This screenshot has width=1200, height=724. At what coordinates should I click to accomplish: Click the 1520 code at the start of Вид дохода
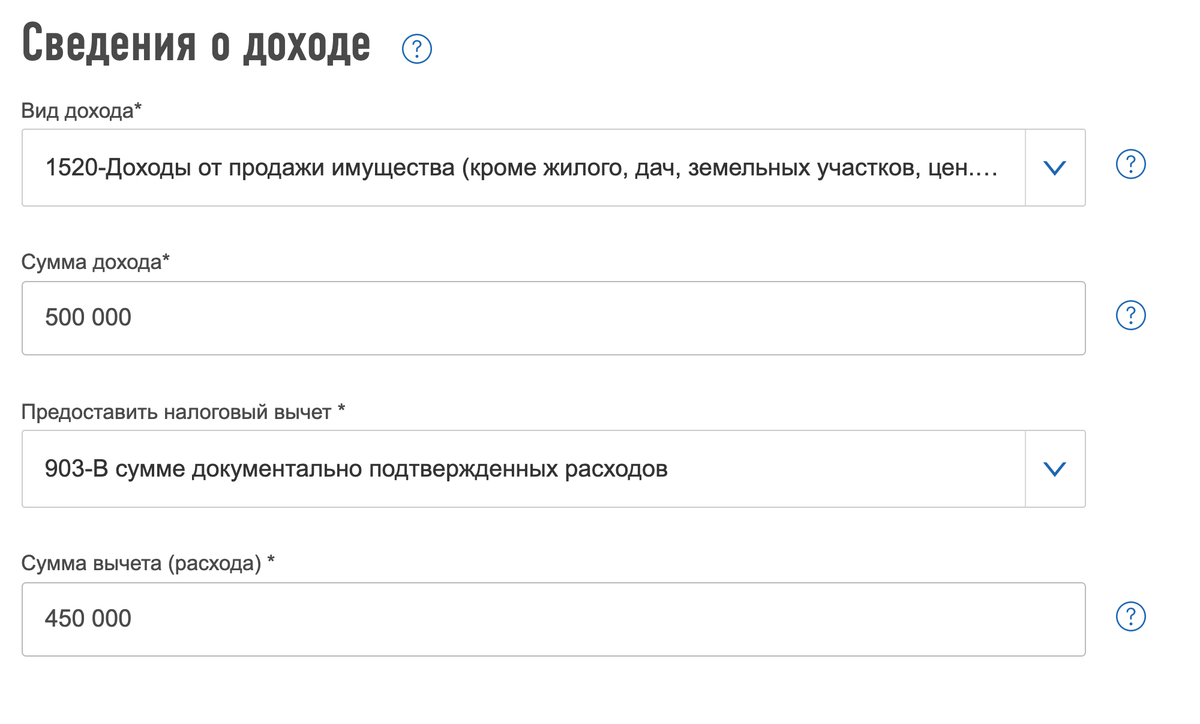tap(66, 168)
